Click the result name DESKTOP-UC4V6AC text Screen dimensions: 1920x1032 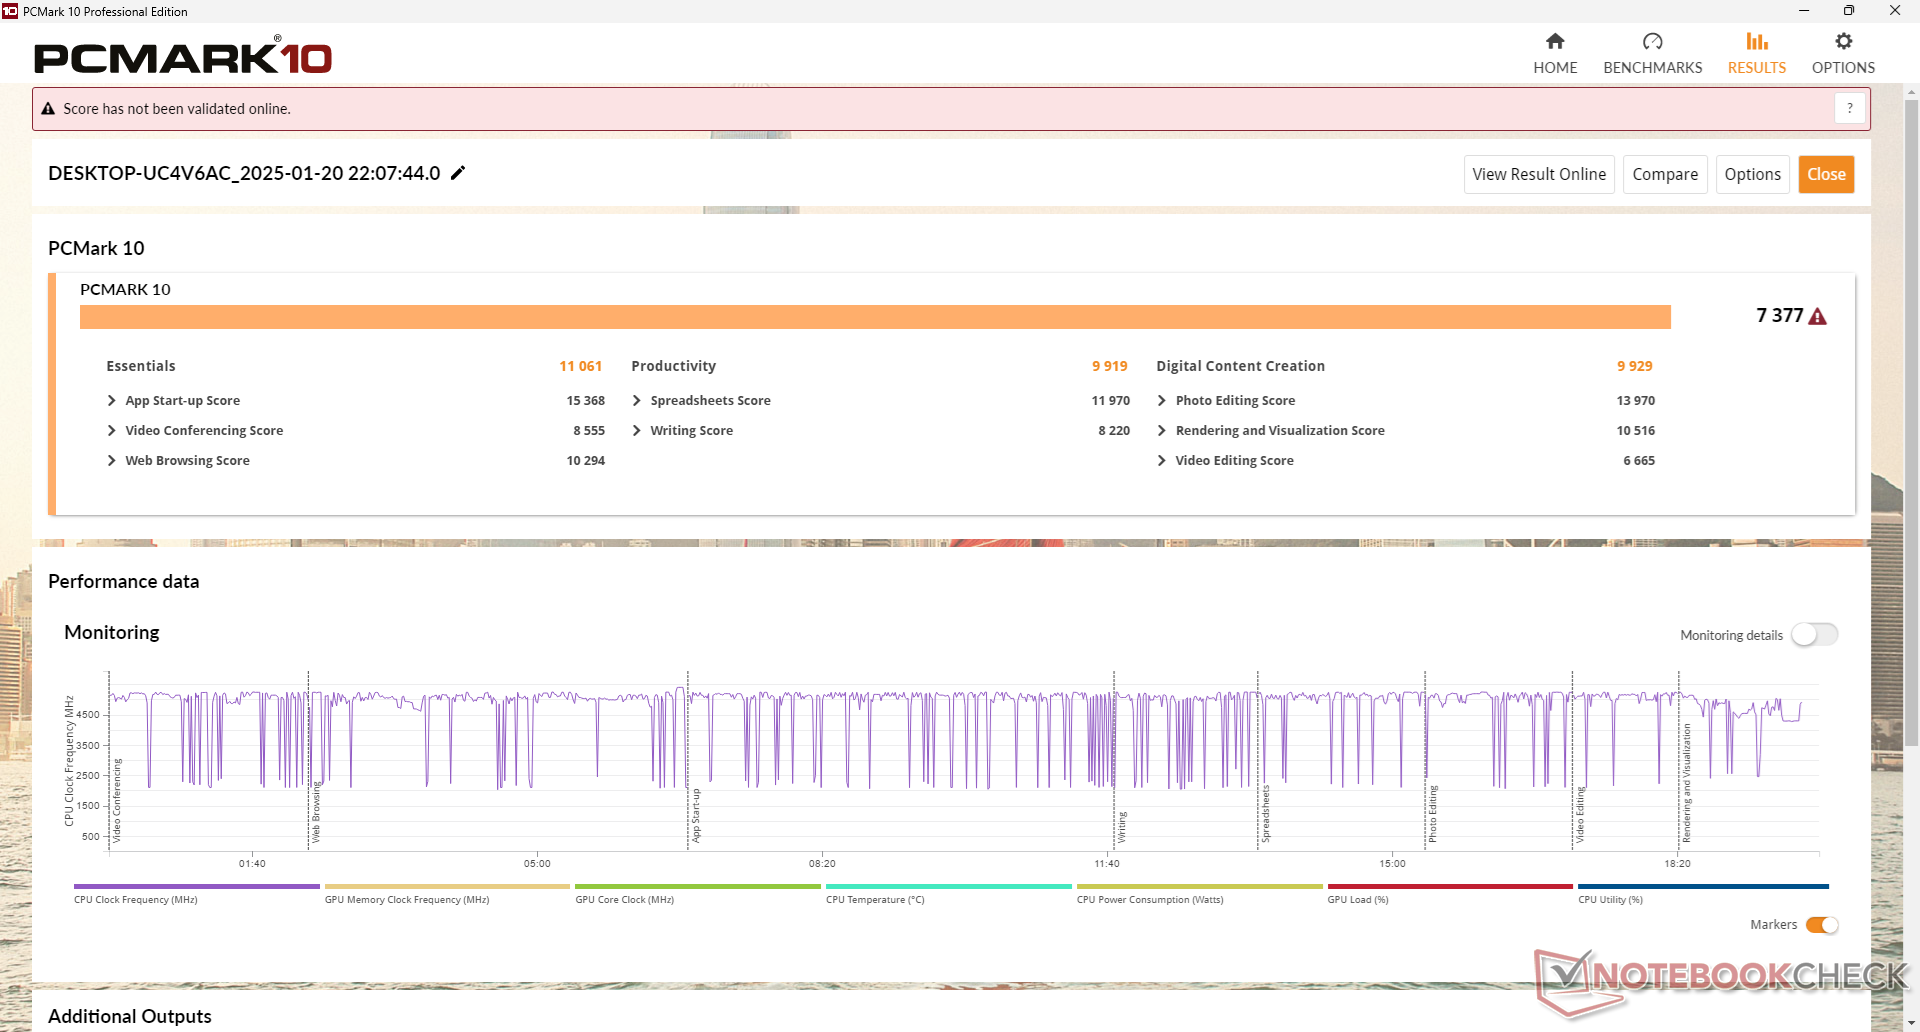tap(244, 173)
